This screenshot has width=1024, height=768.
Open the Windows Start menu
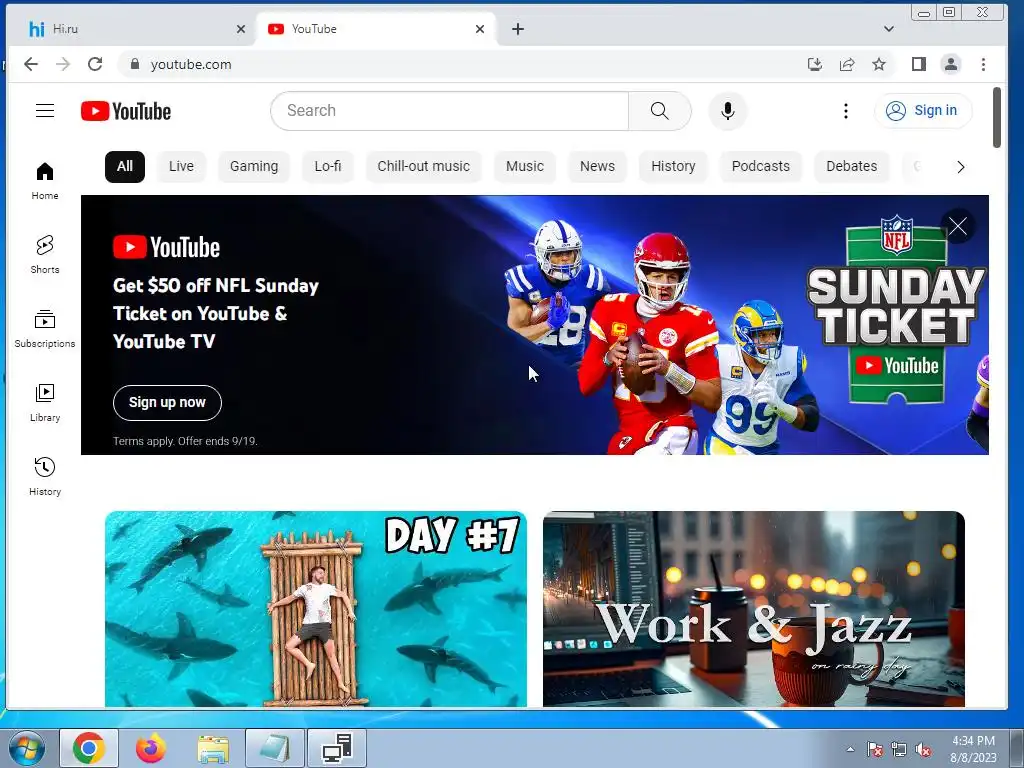(x=27, y=748)
